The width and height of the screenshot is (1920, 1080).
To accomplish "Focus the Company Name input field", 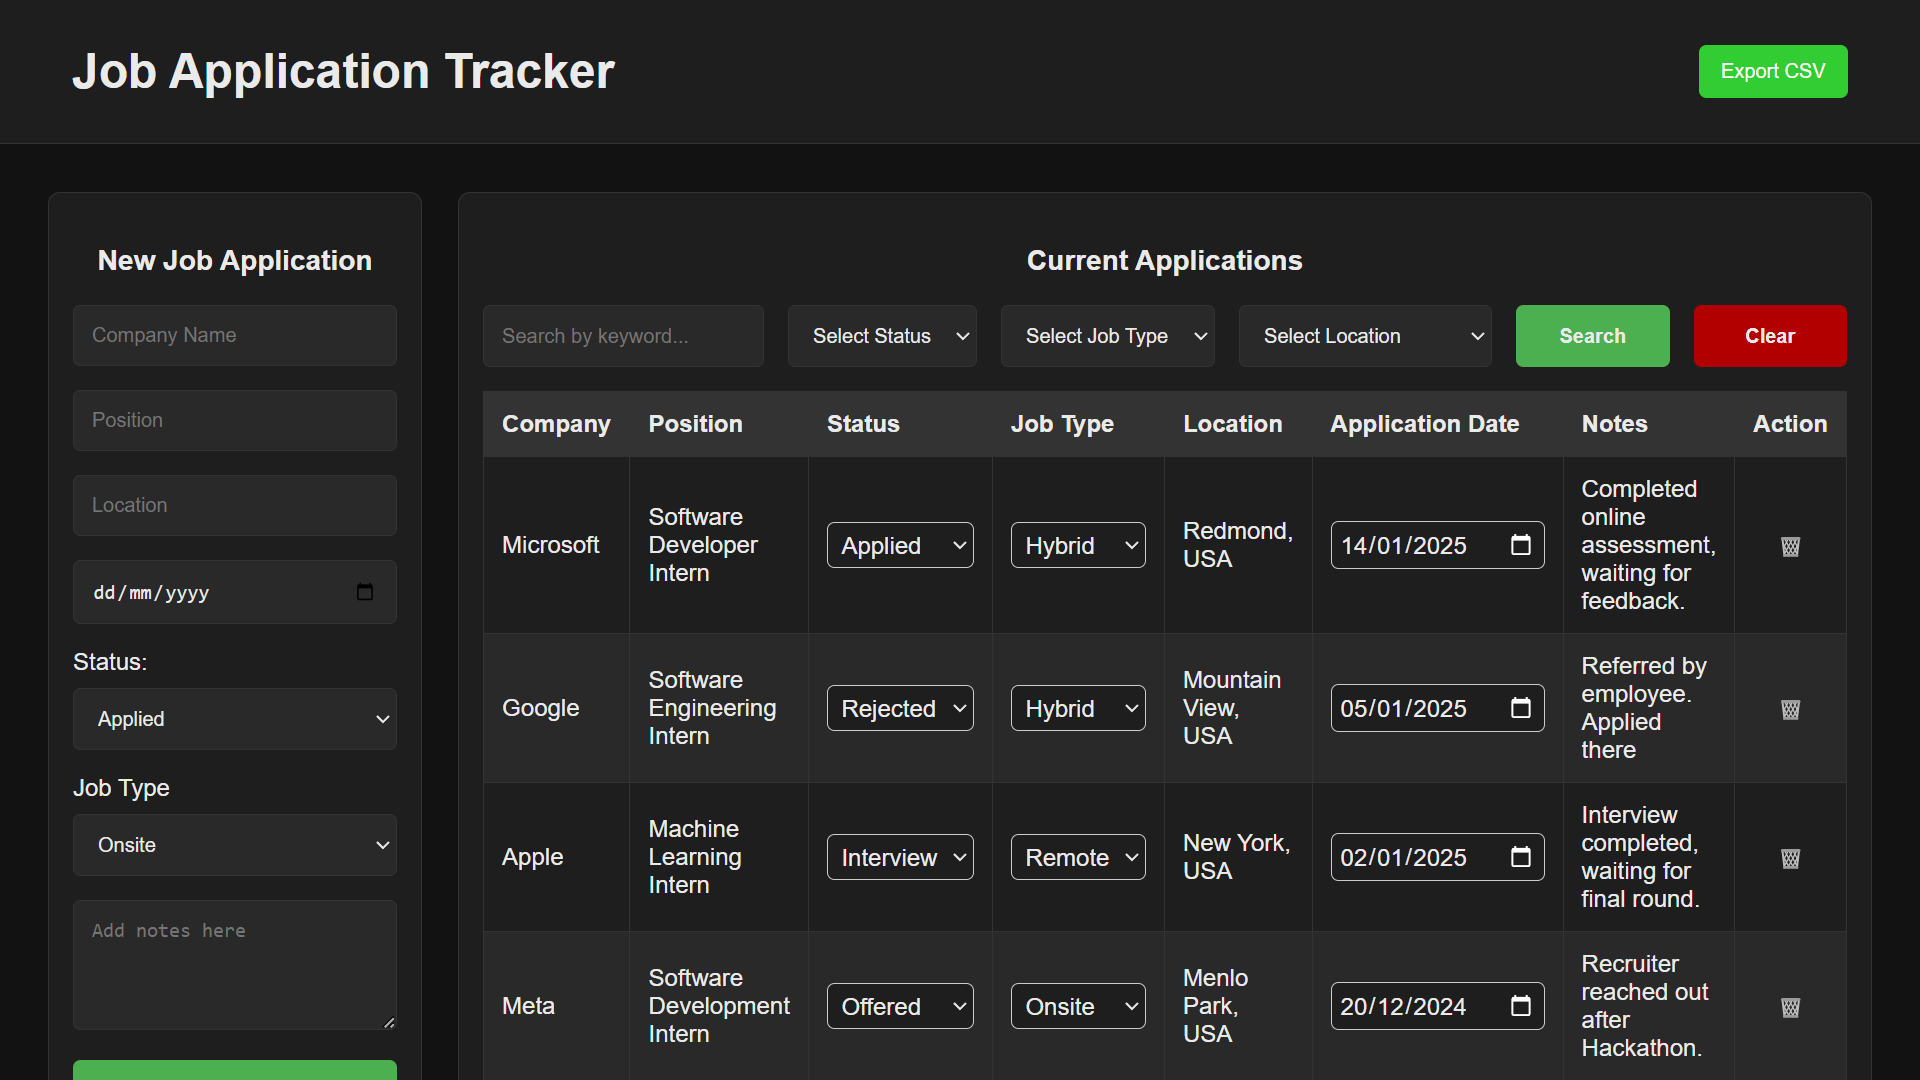I will 235,335.
